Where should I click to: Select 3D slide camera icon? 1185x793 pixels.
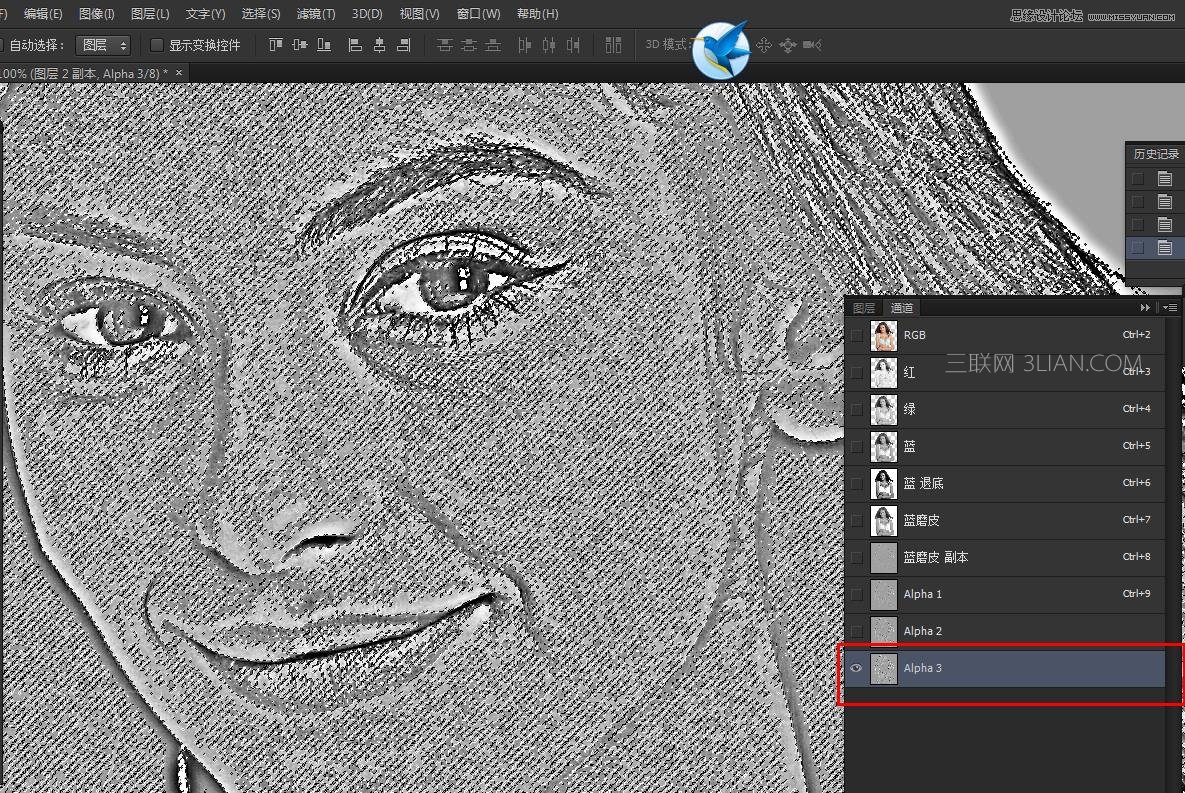click(x=787, y=45)
